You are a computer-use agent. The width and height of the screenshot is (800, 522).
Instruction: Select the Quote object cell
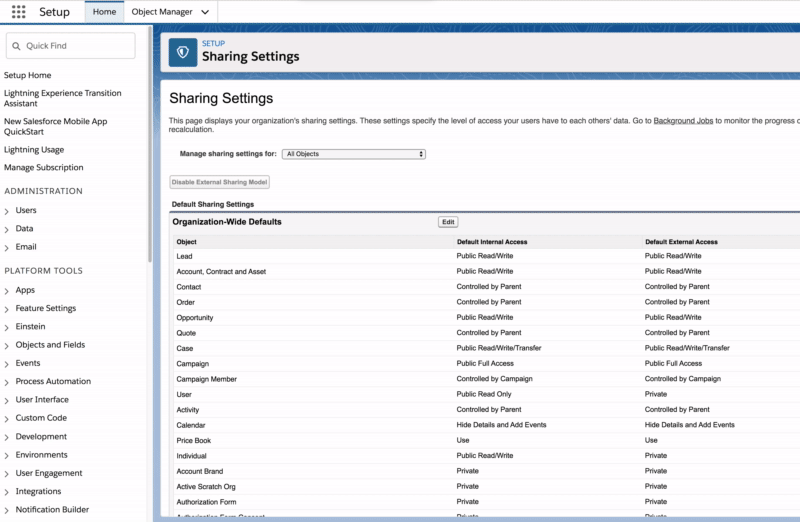[186, 333]
